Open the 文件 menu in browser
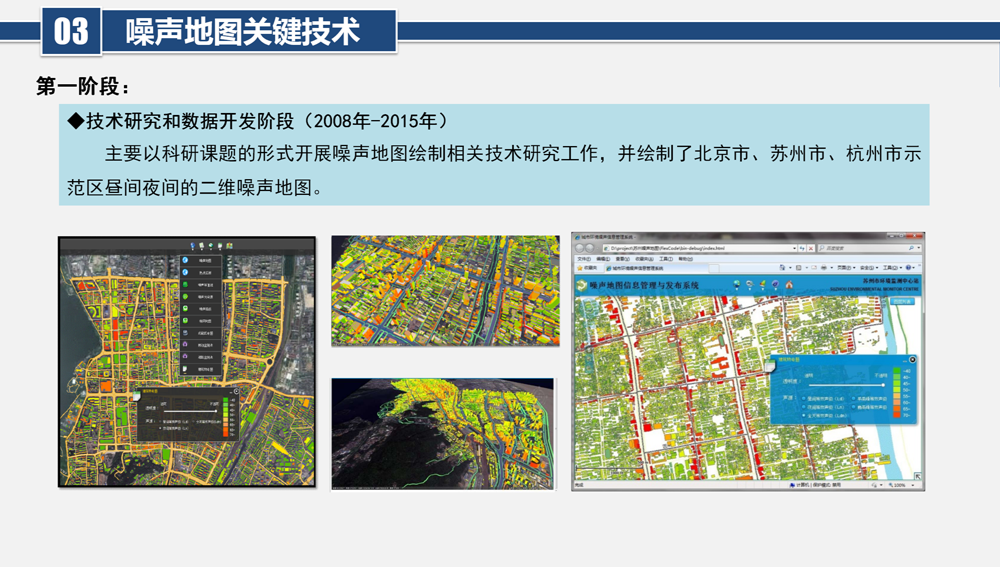The width and height of the screenshot is (1000, 567). (582, 257)
